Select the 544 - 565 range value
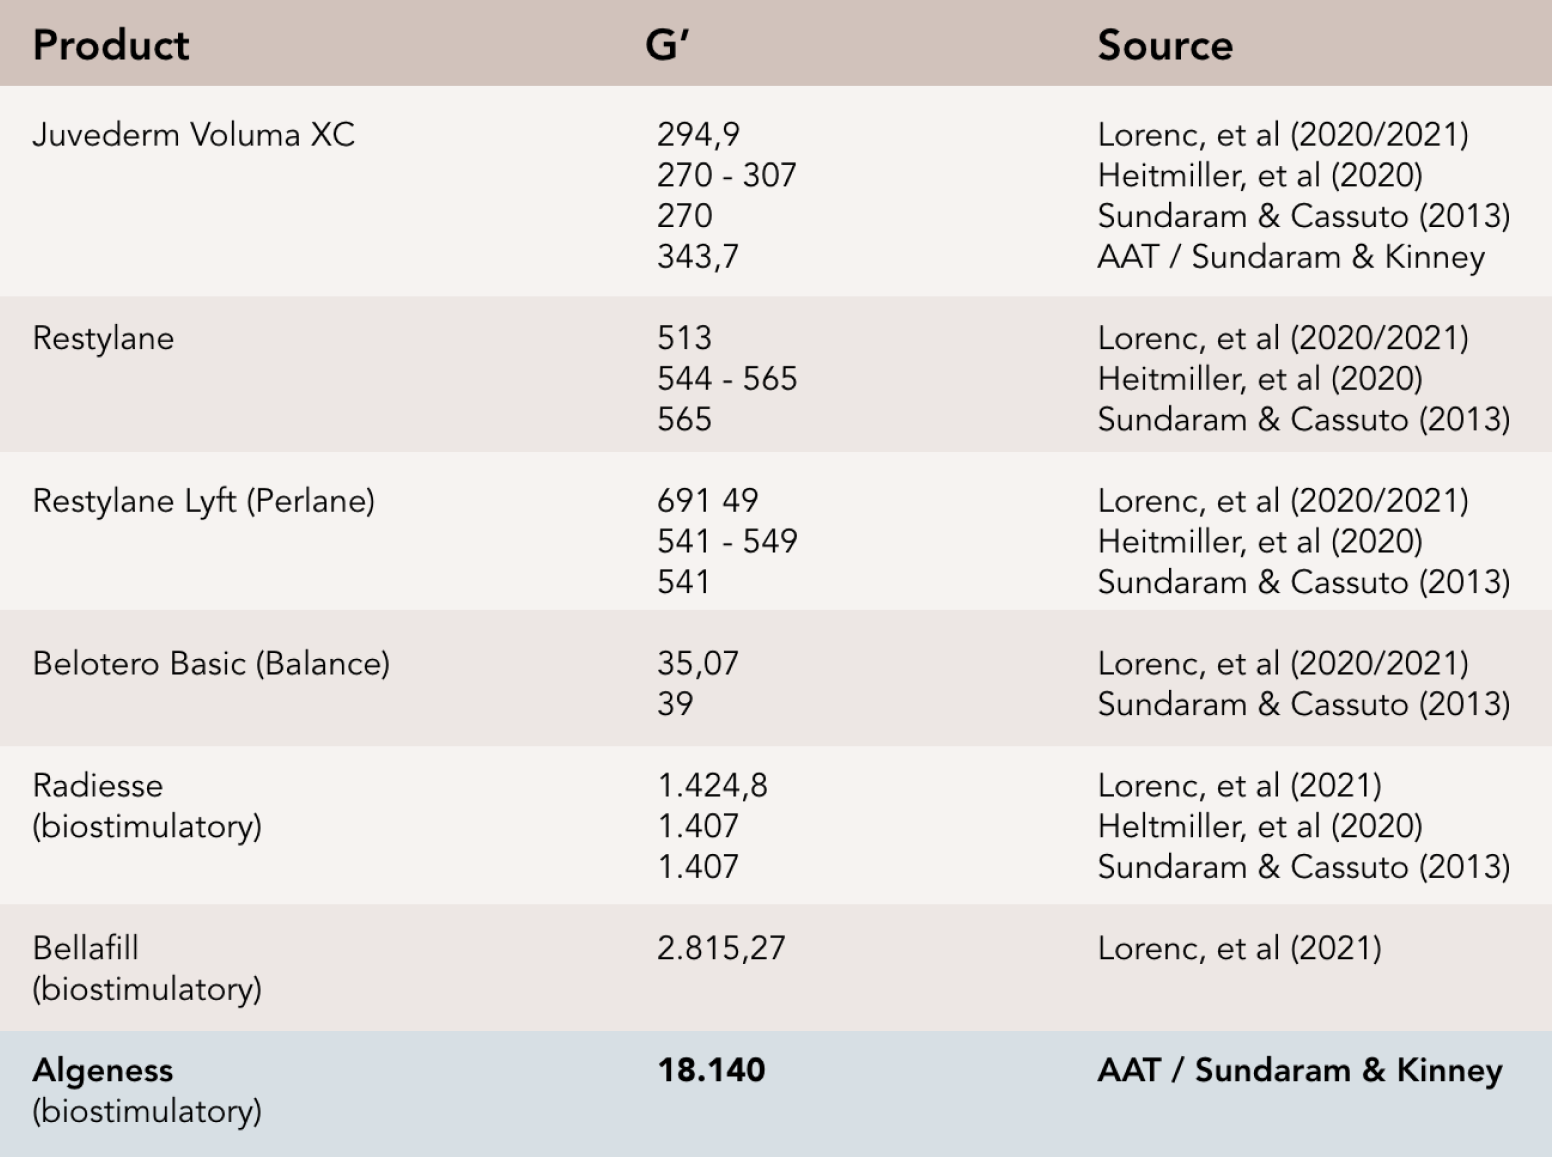This screenshot has height=1157, width=1552. pyautogui.click(x=727, y=379)
